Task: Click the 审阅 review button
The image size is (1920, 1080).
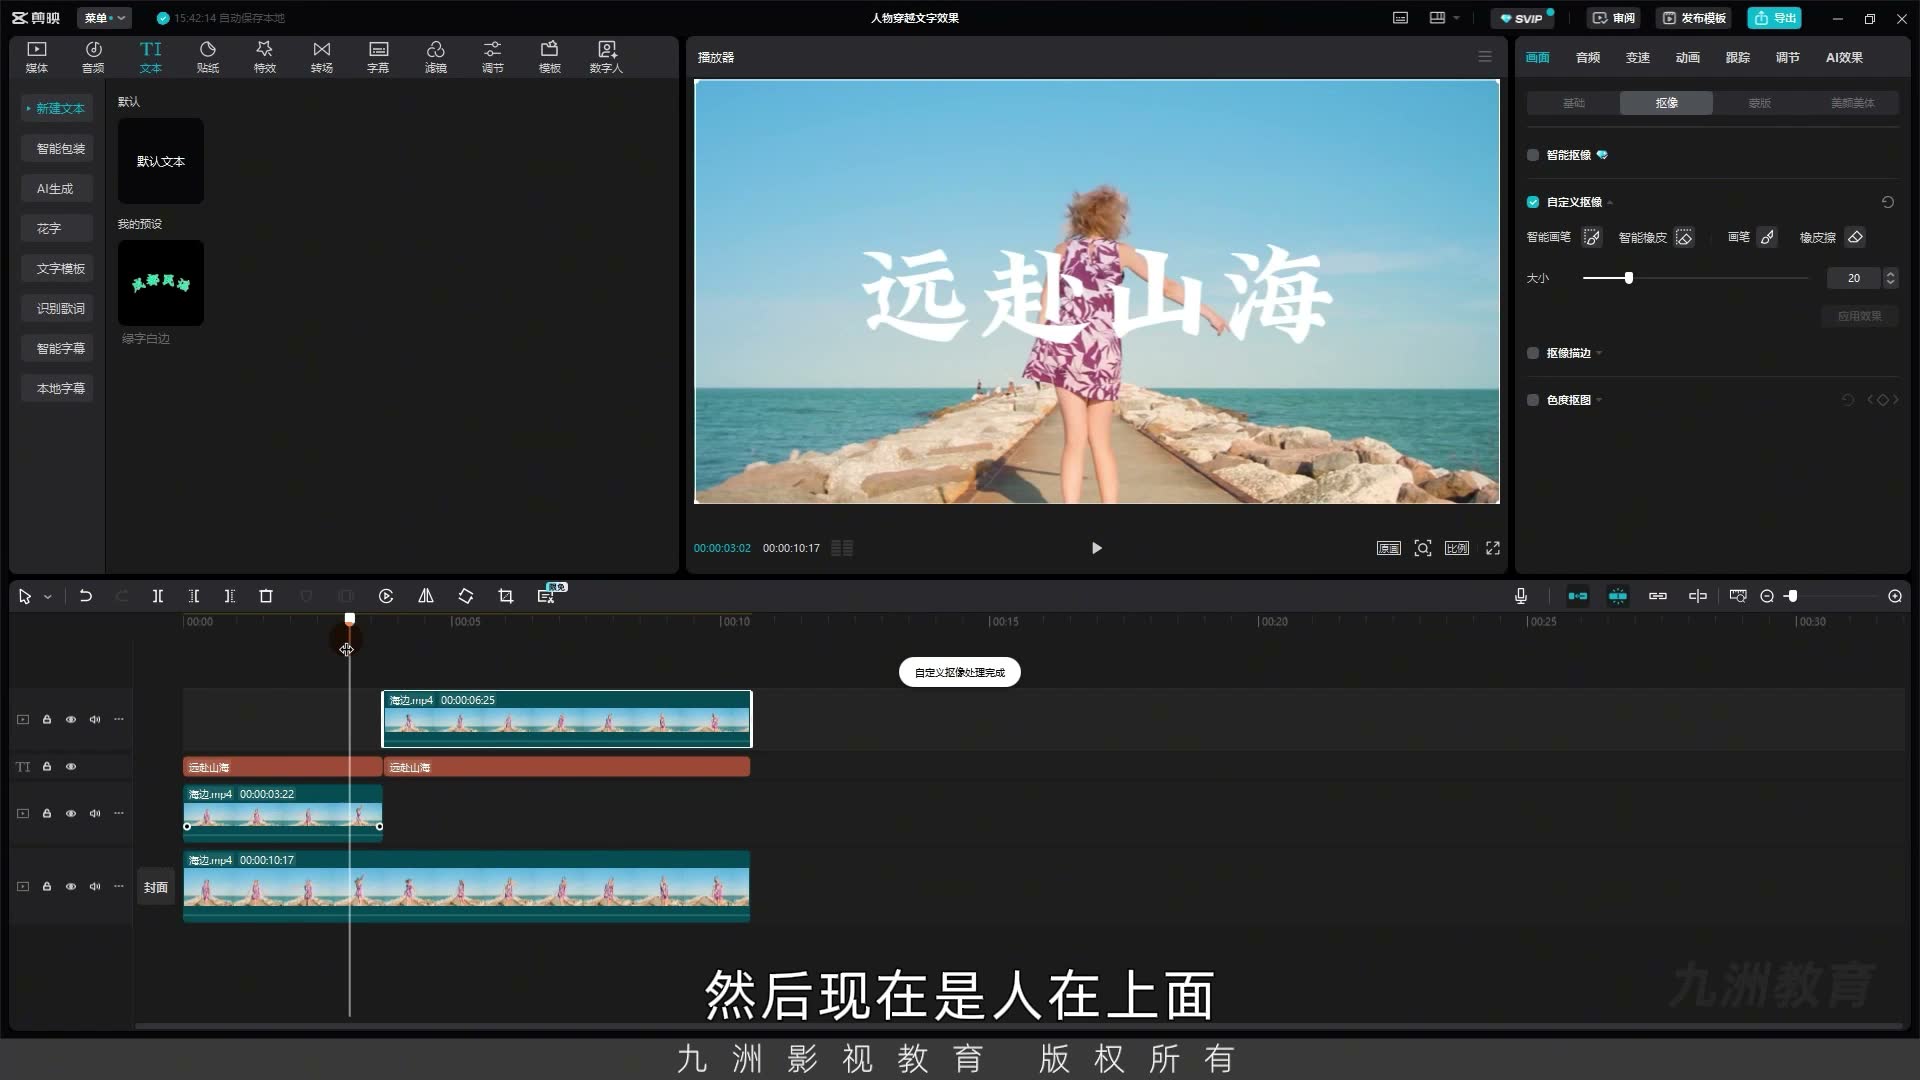Action: [x=1614, y=18]
